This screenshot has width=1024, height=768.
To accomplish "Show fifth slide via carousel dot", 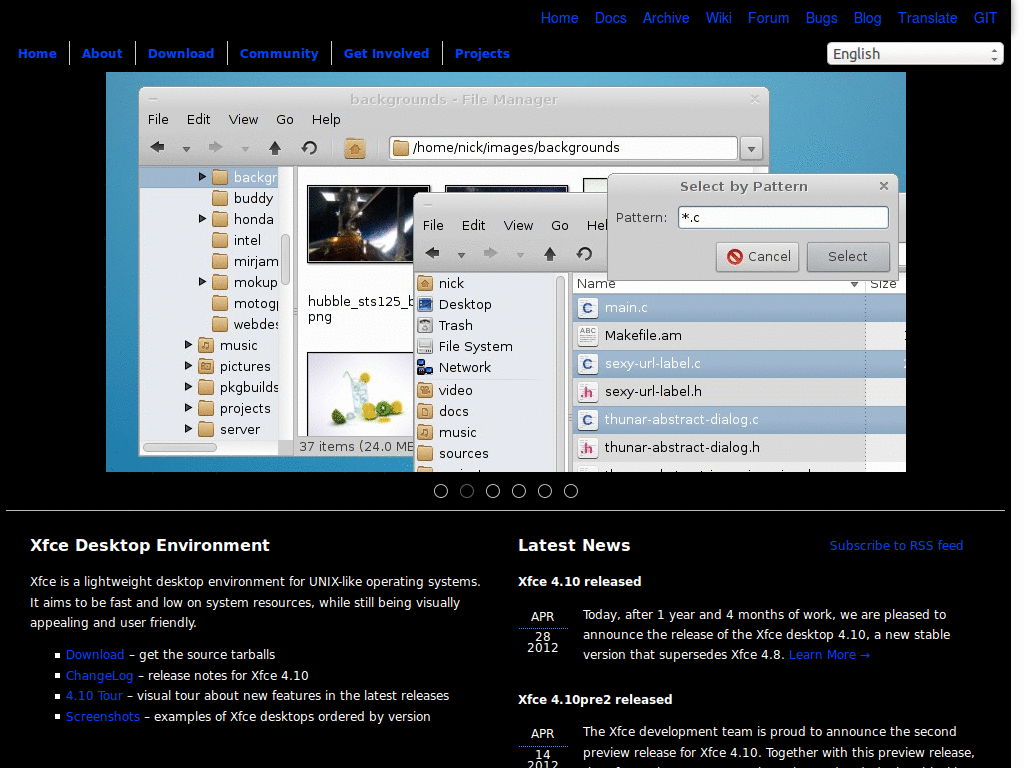I will pos(545,491).
